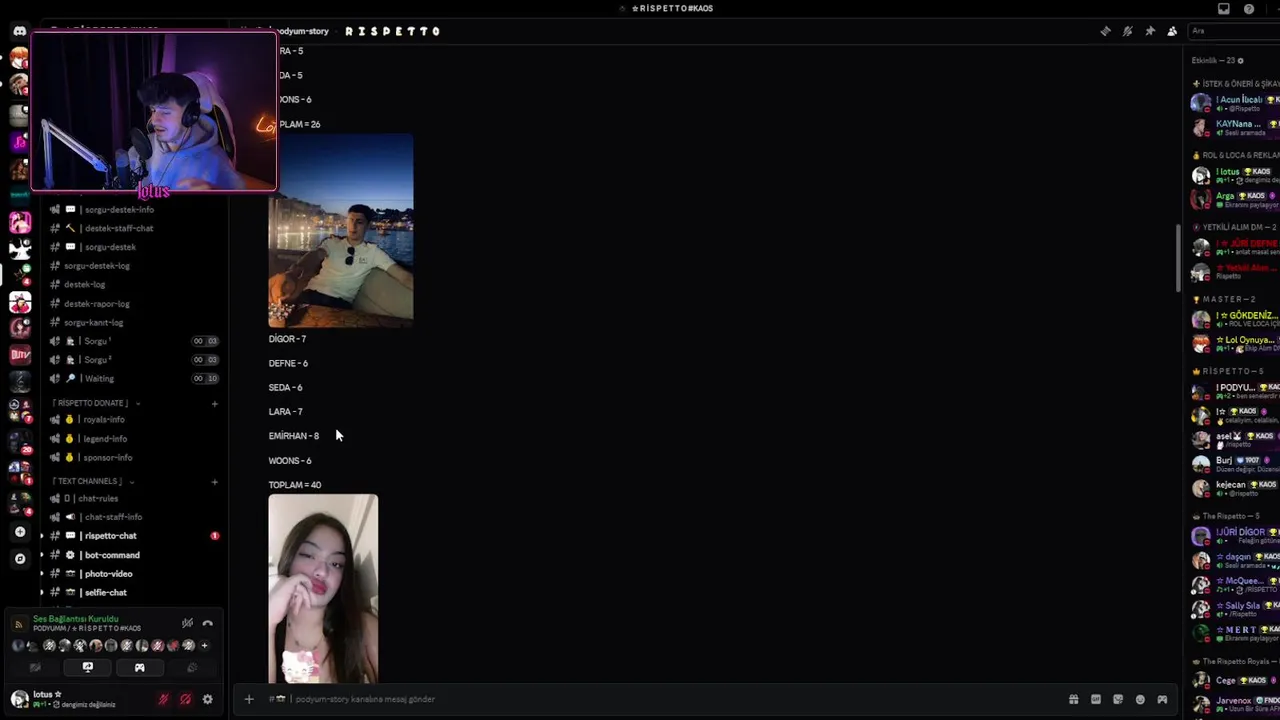This screenshot has height=720, width=1280.
Task: Share your screen button
Action: (x=88, y=667)
